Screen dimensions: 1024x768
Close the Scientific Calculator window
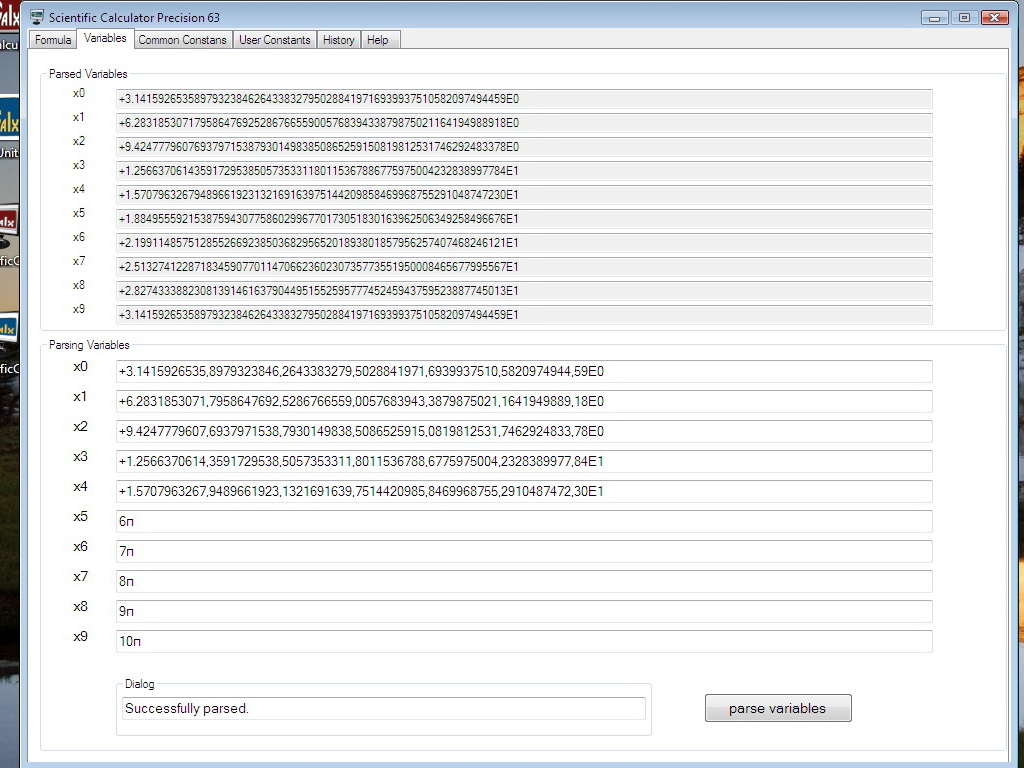click(995, 18)
